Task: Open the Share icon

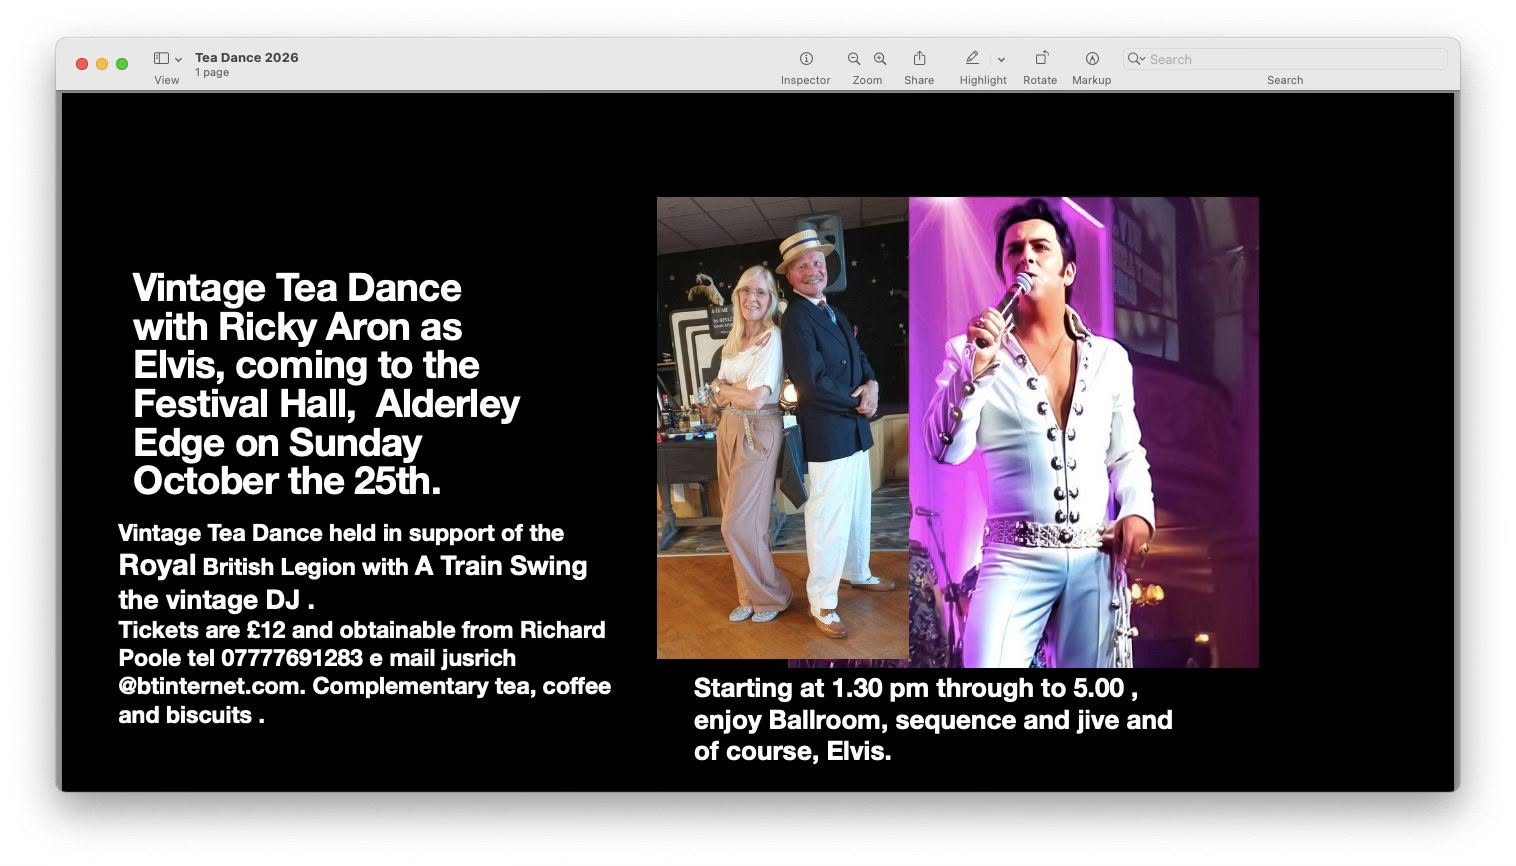Action: coord(919,58)
